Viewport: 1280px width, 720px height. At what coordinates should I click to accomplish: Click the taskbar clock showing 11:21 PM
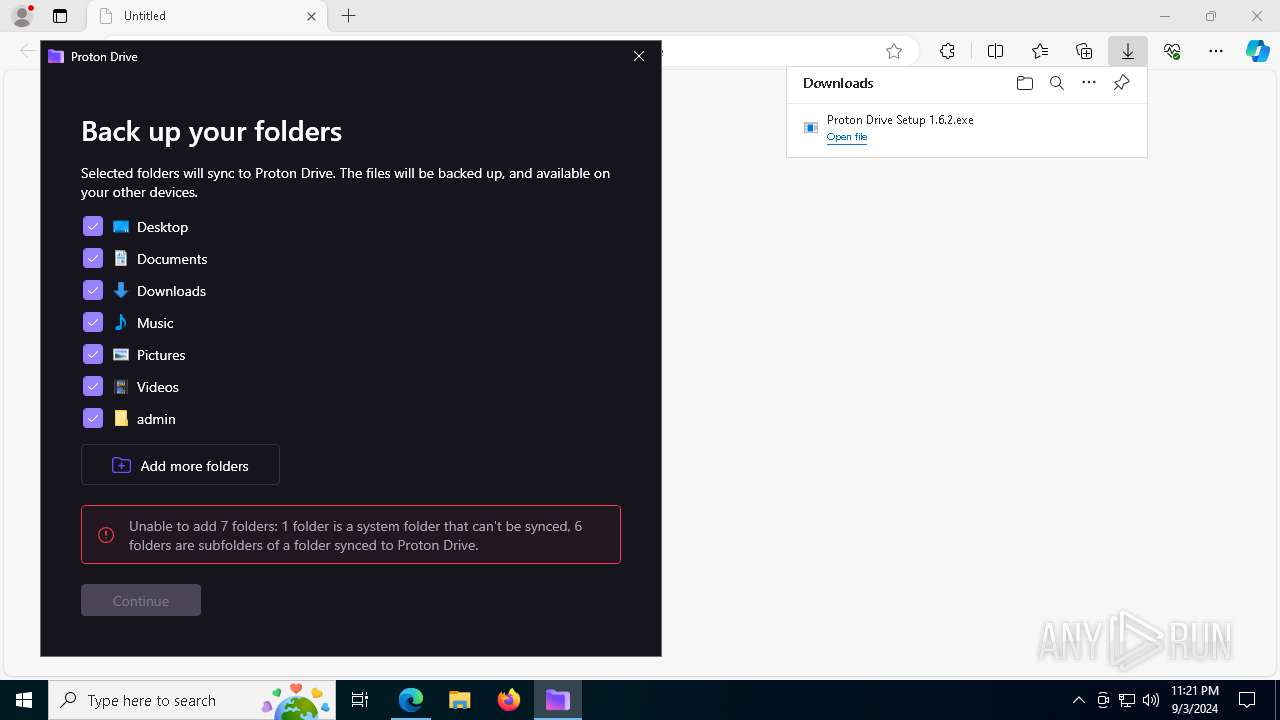(1194, 700)
